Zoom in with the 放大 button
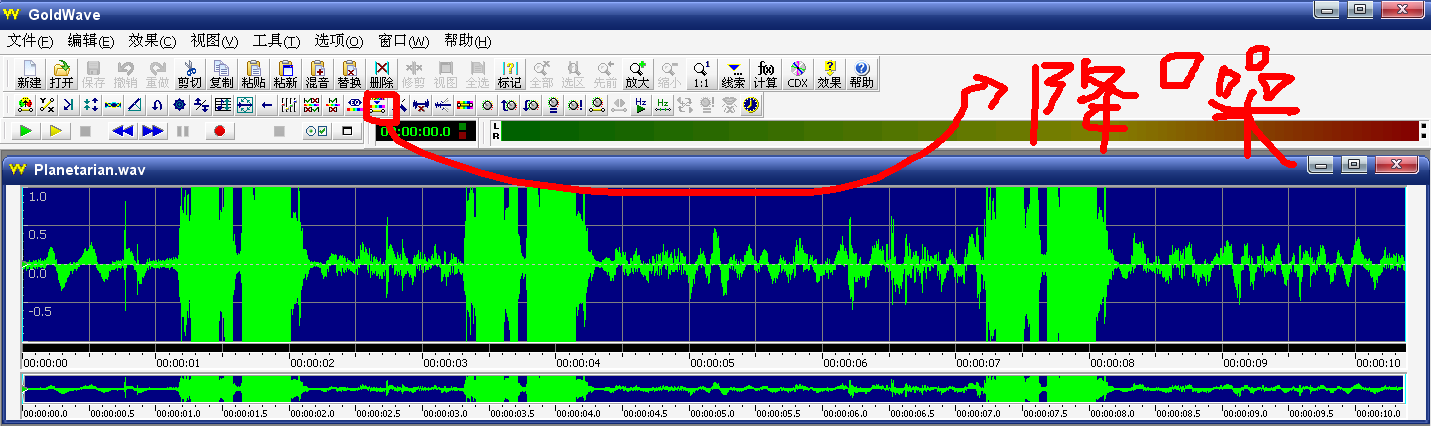The width and height of the screenshot is (1431, 426). [x=637, y=74]
